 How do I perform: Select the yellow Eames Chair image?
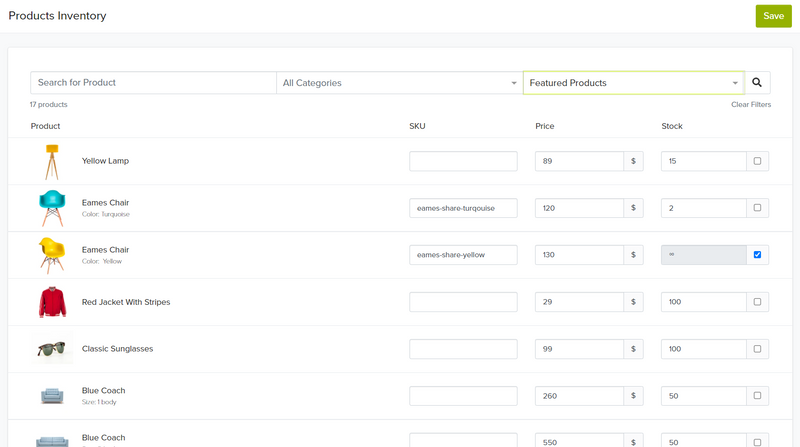tap(52, 255)
